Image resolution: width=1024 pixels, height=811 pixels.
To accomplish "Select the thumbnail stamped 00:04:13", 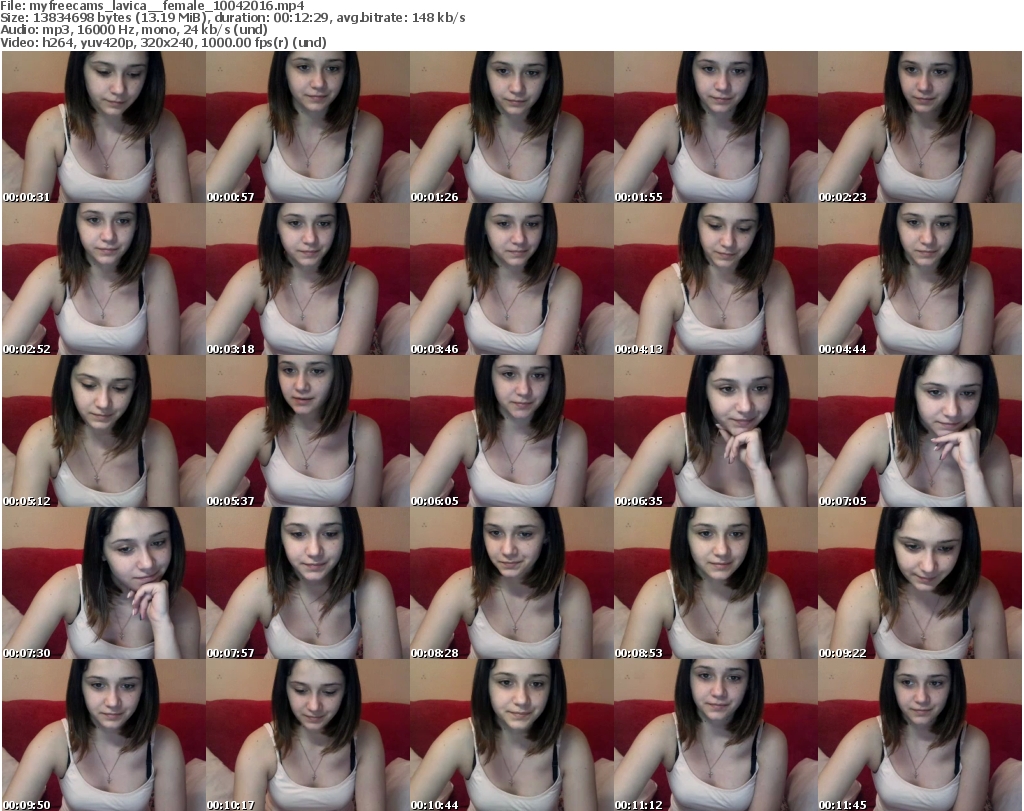I will tap(715, 279).
